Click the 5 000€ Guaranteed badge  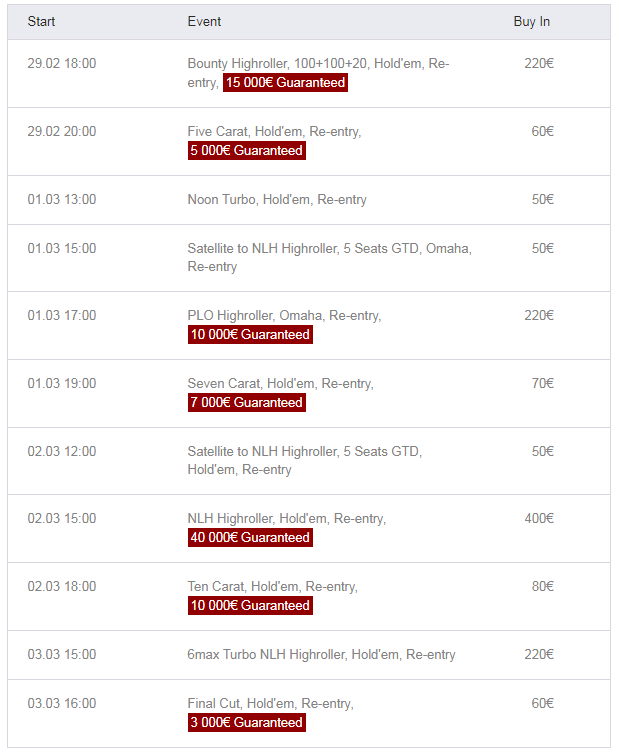click(246, 151)
